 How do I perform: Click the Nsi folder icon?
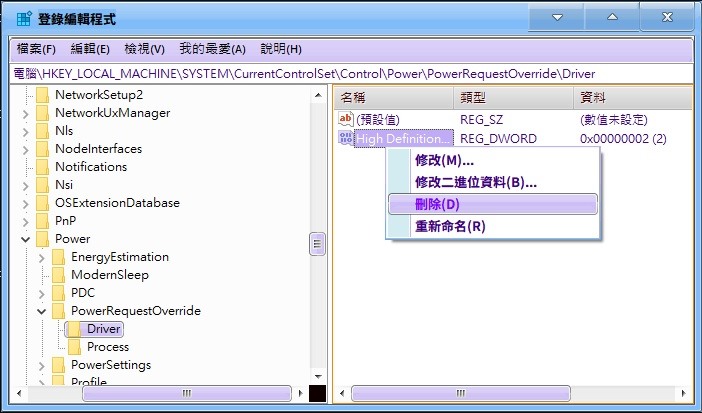tap(42, 185)
